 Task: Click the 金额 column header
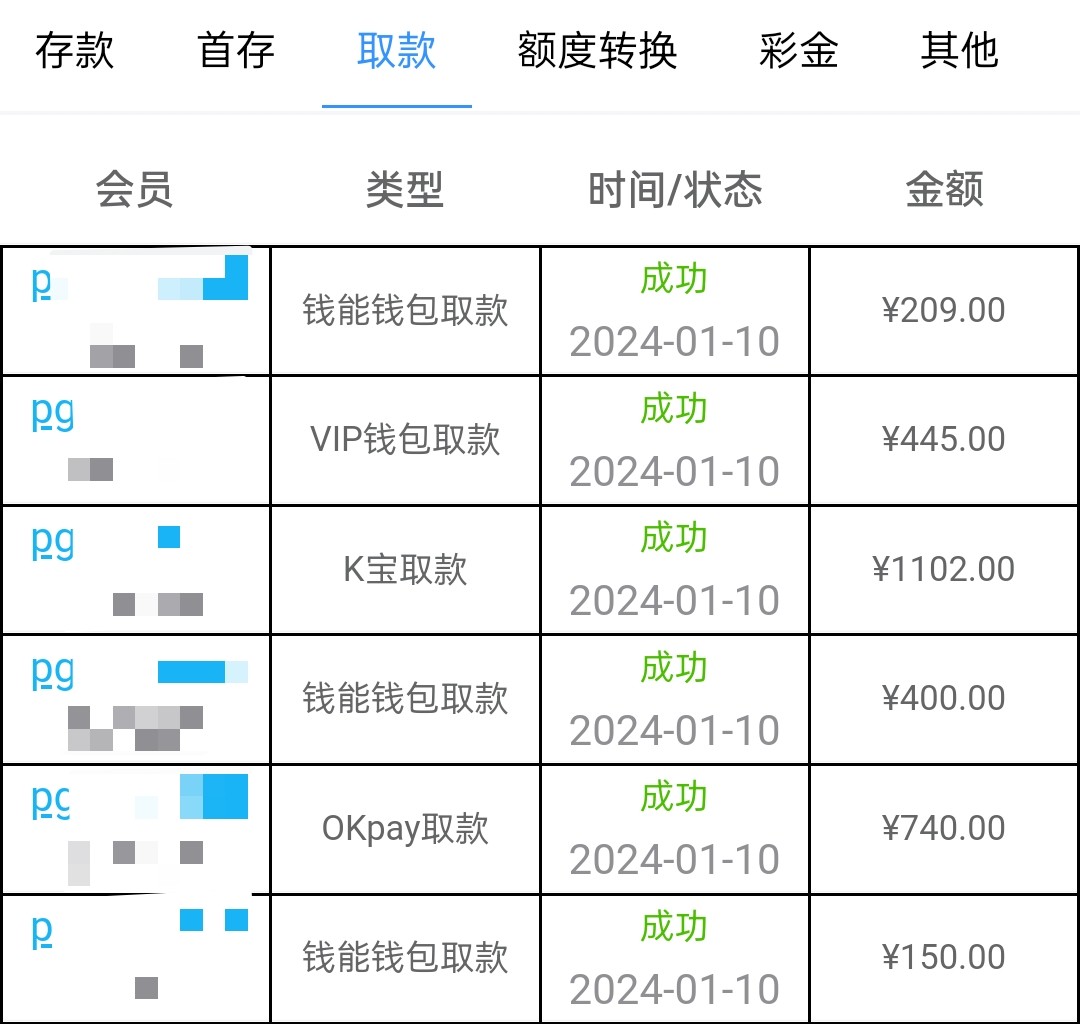point(945,189)
